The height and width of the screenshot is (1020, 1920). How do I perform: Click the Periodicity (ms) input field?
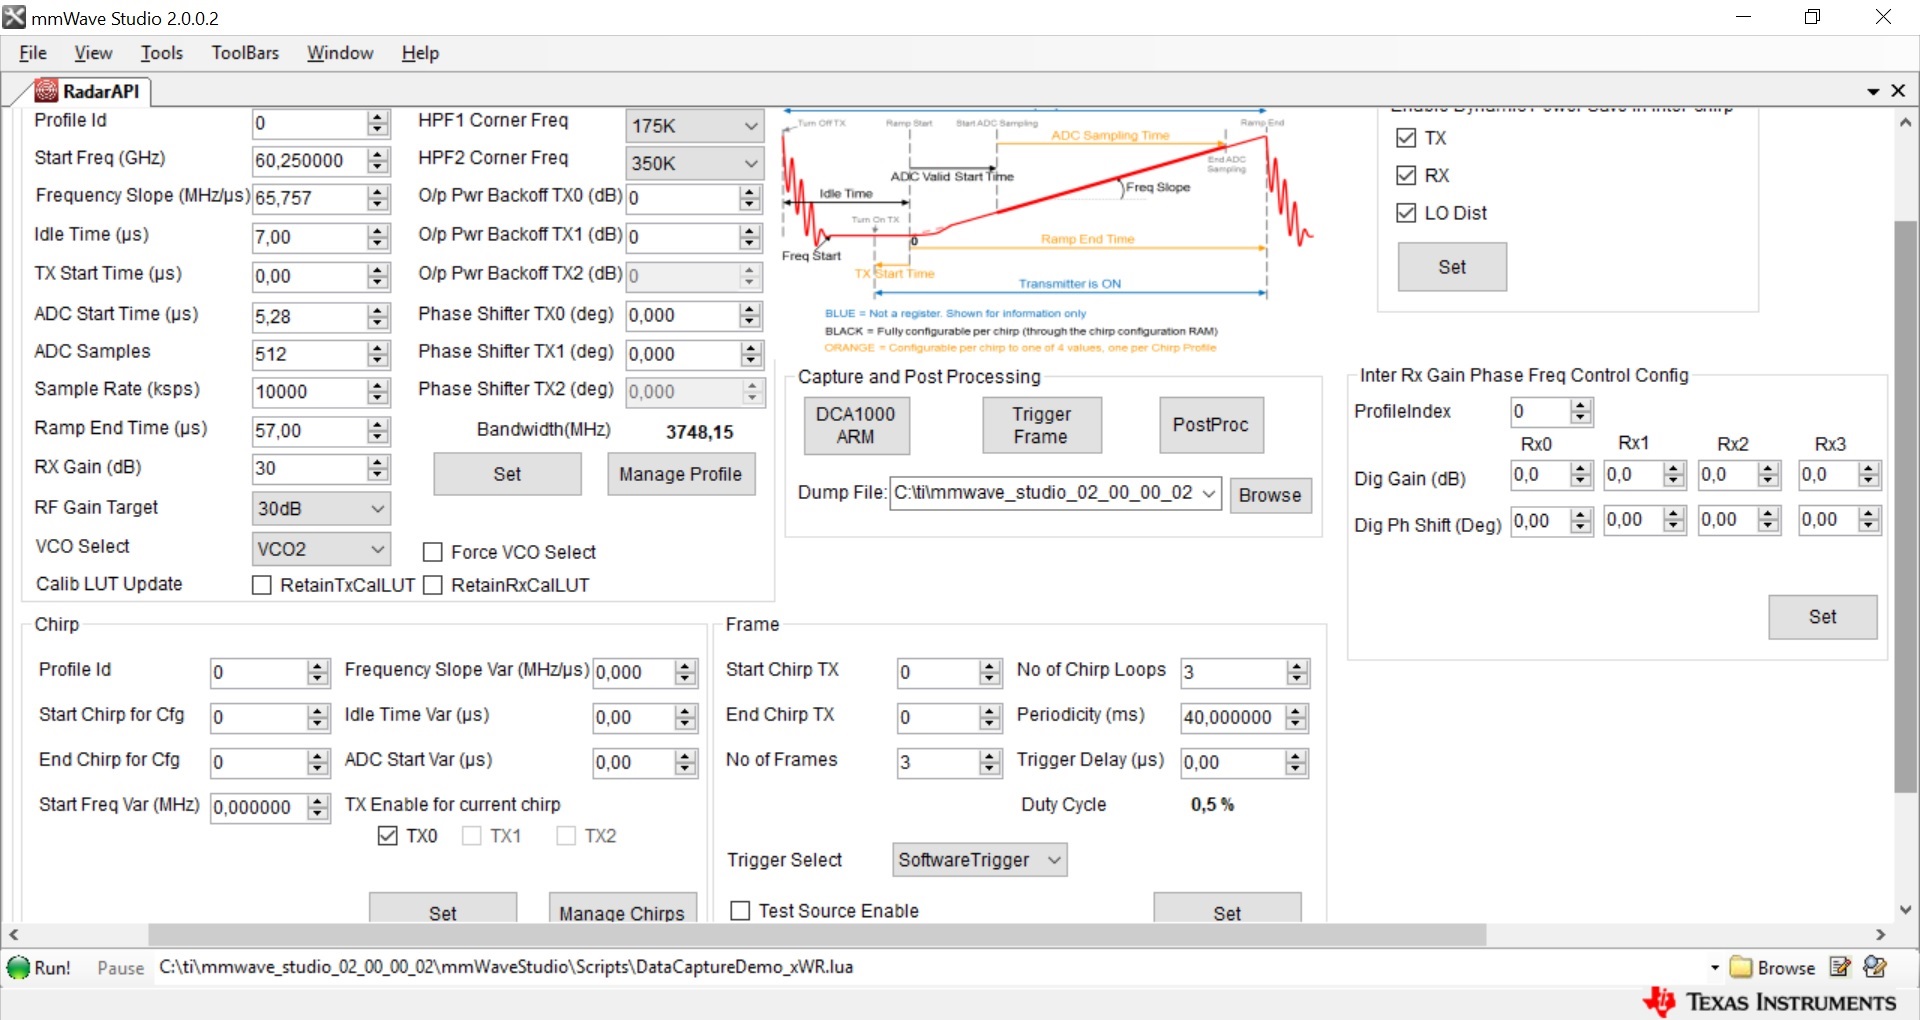1232,718
